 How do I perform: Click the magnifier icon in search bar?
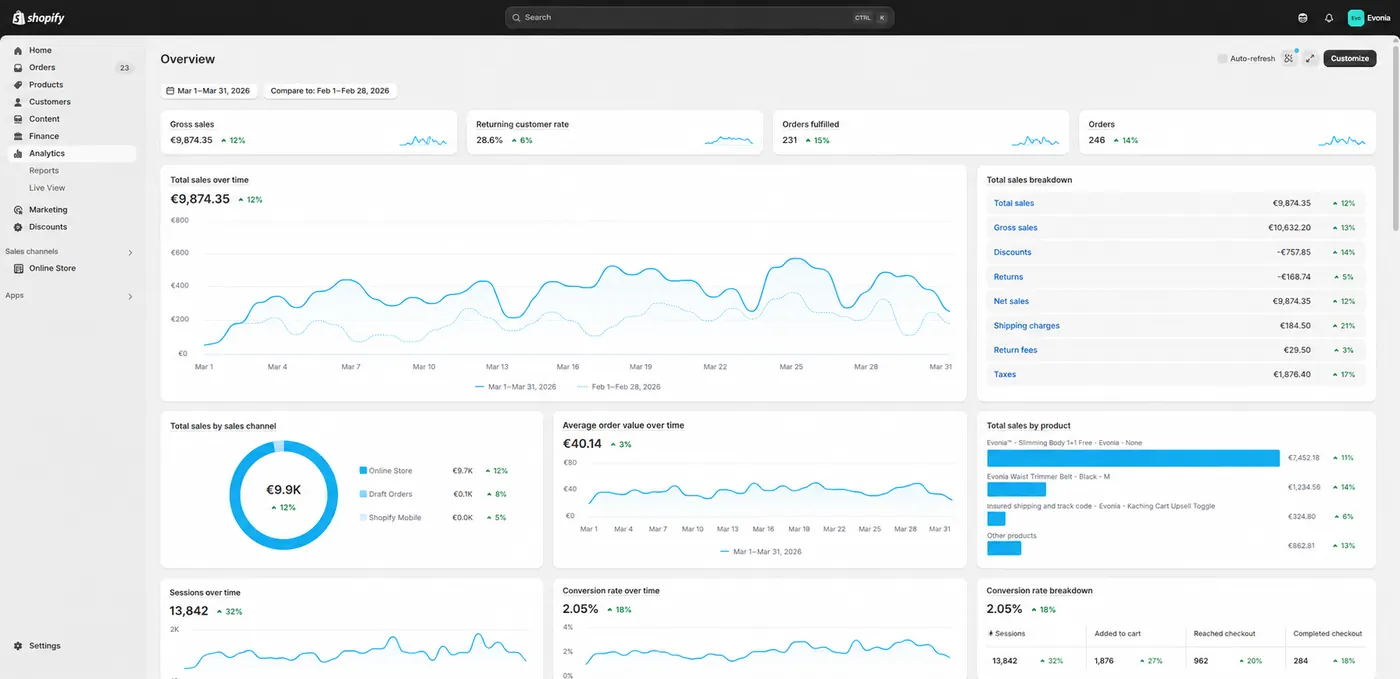pyautogui.click(x=517, y=17)
